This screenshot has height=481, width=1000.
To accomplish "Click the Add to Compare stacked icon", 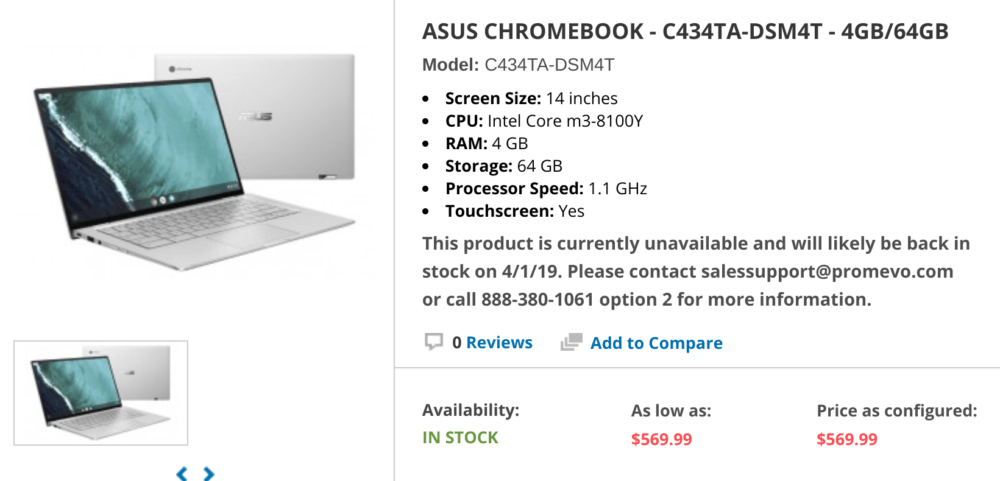I will pos(571,343).
